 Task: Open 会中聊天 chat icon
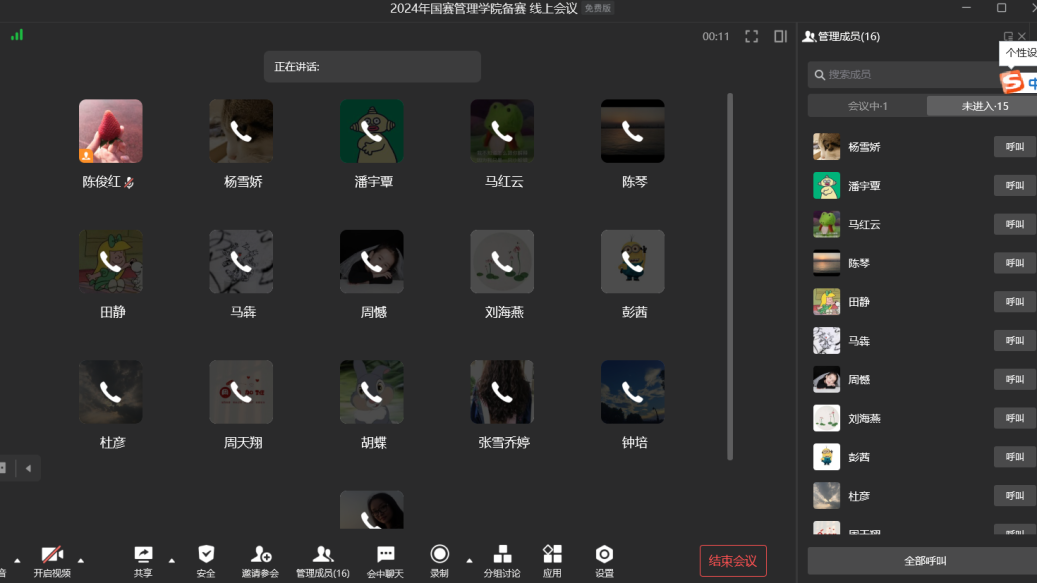pyautogui.click(x=385, y=555)
